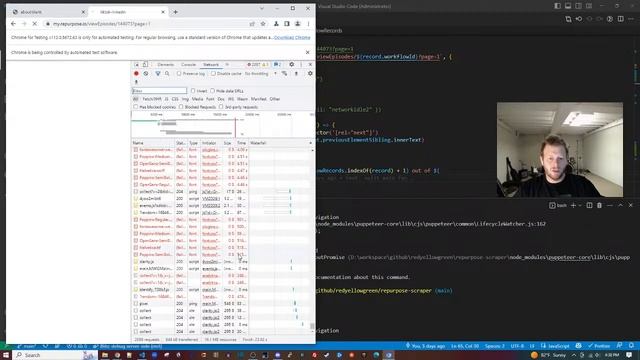This screenshot has width=640, height=360.
Task: Click the Chrome address bar URL
Action: point(101,24)
